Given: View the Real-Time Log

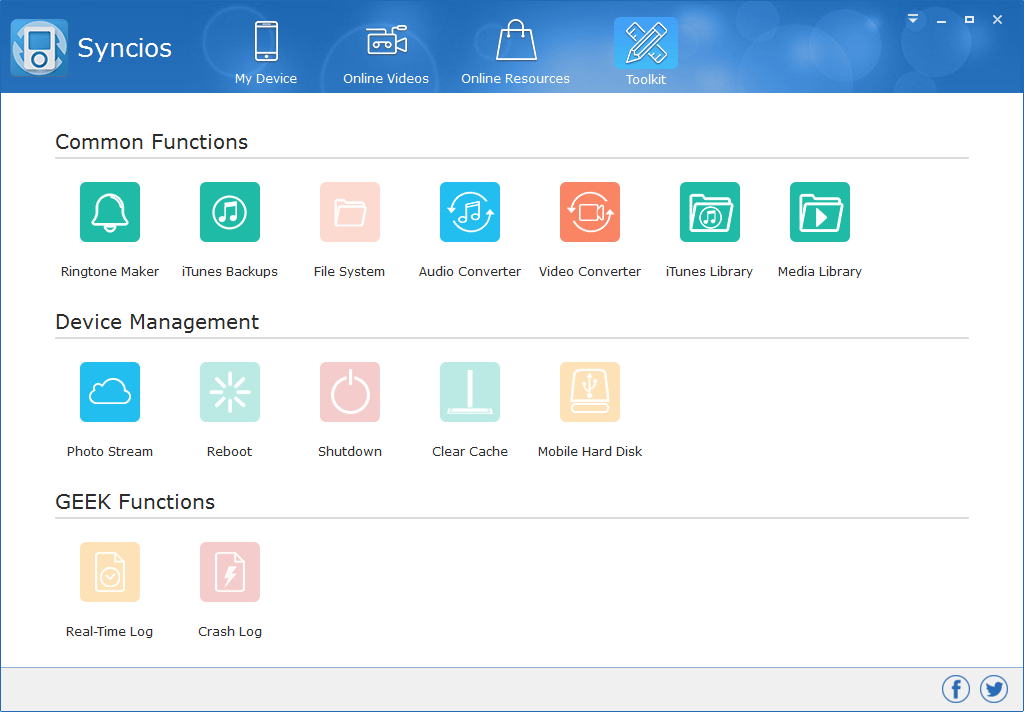Looking at the screenshot, I should point(110,572).
